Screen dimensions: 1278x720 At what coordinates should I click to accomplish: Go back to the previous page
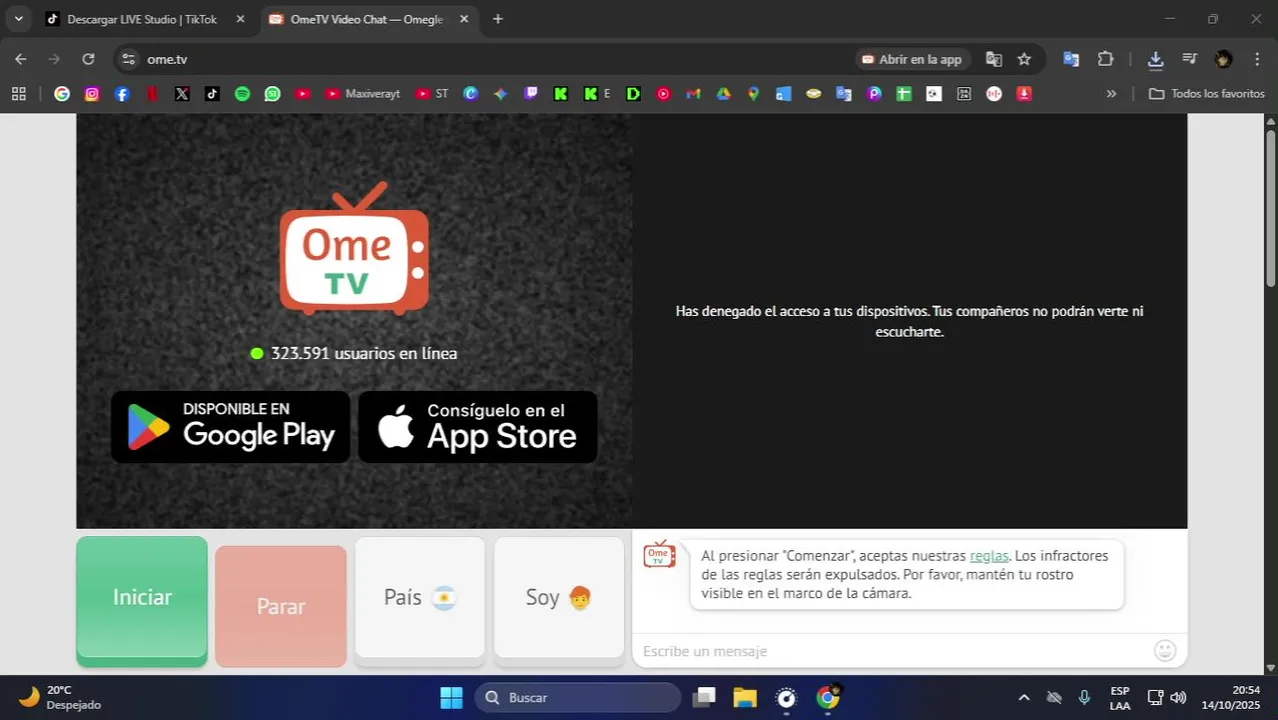(x=21, y=59)
